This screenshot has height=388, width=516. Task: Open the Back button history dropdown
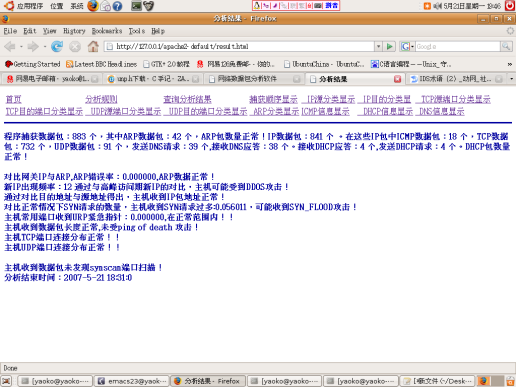pyautogui.click(x=21, y=47)
